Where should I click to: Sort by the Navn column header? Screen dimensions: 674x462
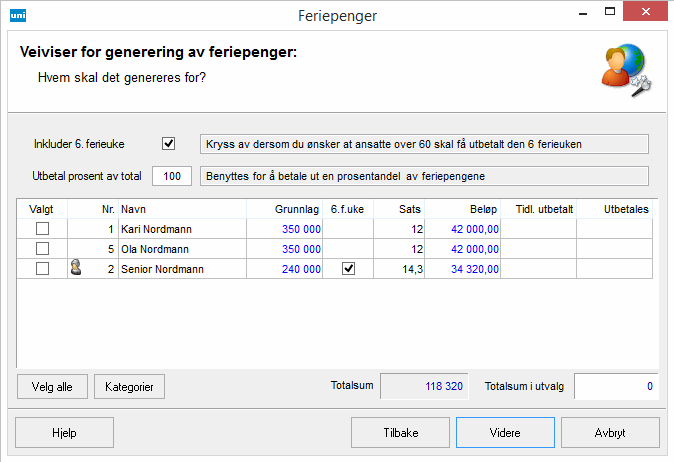[x=182, y=209]
